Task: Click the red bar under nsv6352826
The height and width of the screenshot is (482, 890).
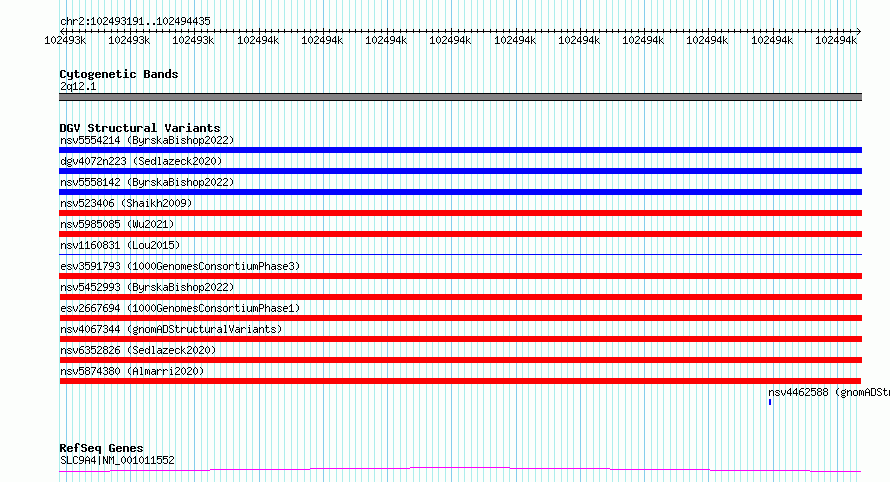Action: pos(460,361)
